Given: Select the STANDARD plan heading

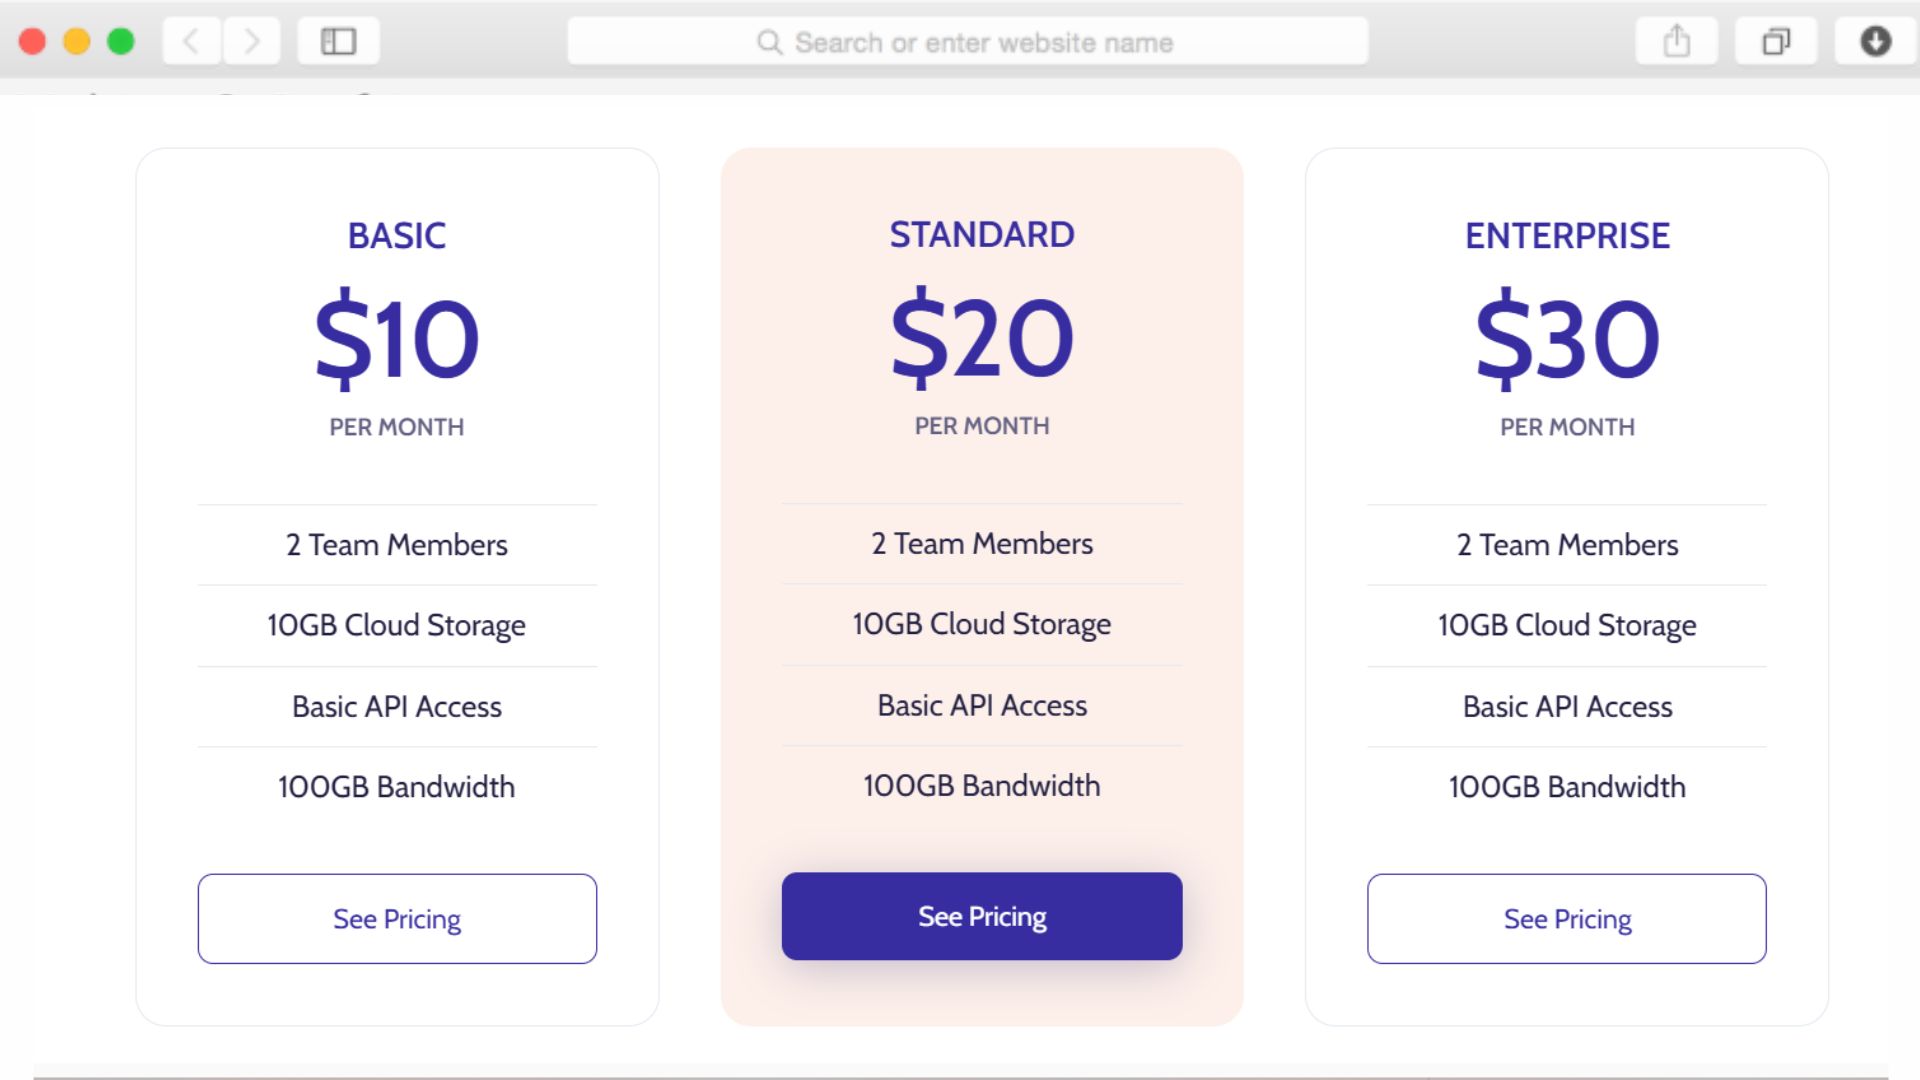Looking at the screenshot, I should point(982,235).
